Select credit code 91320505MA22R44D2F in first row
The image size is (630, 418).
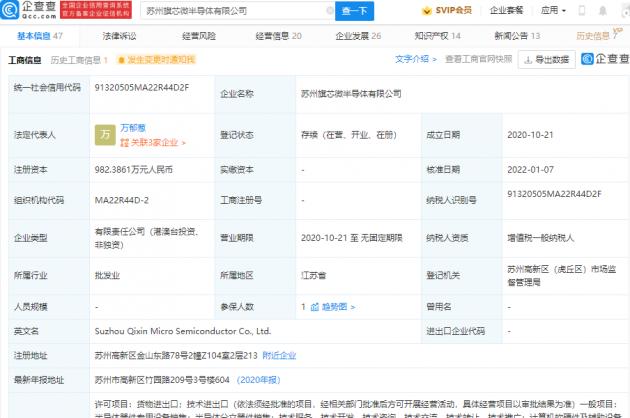point(141,88)
